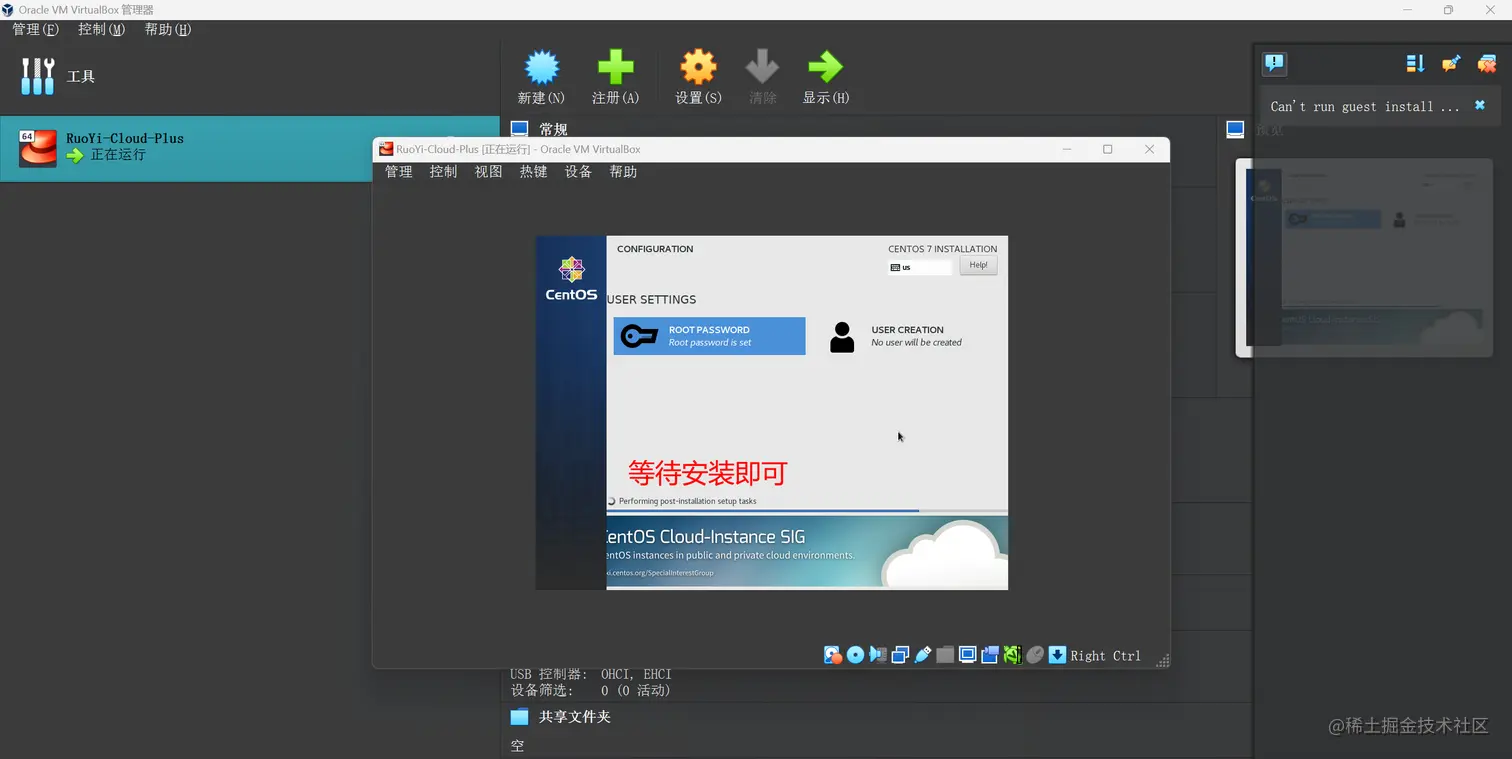The height and width of the screenshot is (759, 1512).
Task: Click the shared folders status icon
Action: click(945, 655)
